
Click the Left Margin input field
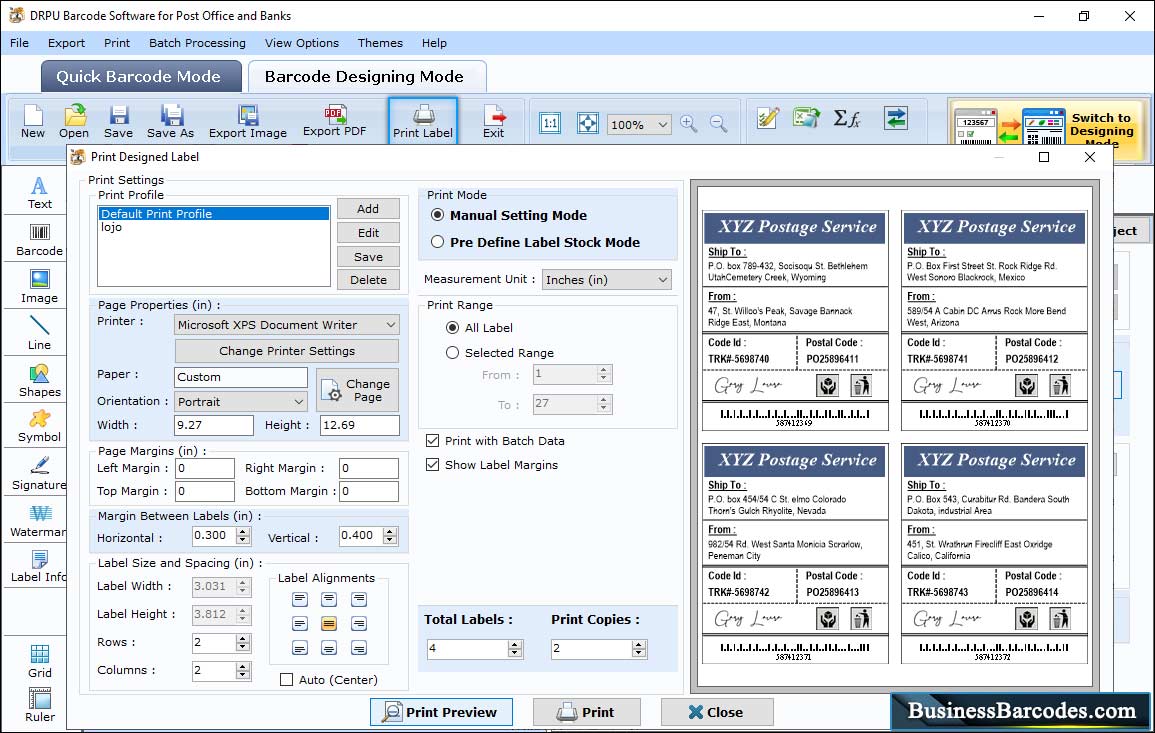(x=205, y=468)
